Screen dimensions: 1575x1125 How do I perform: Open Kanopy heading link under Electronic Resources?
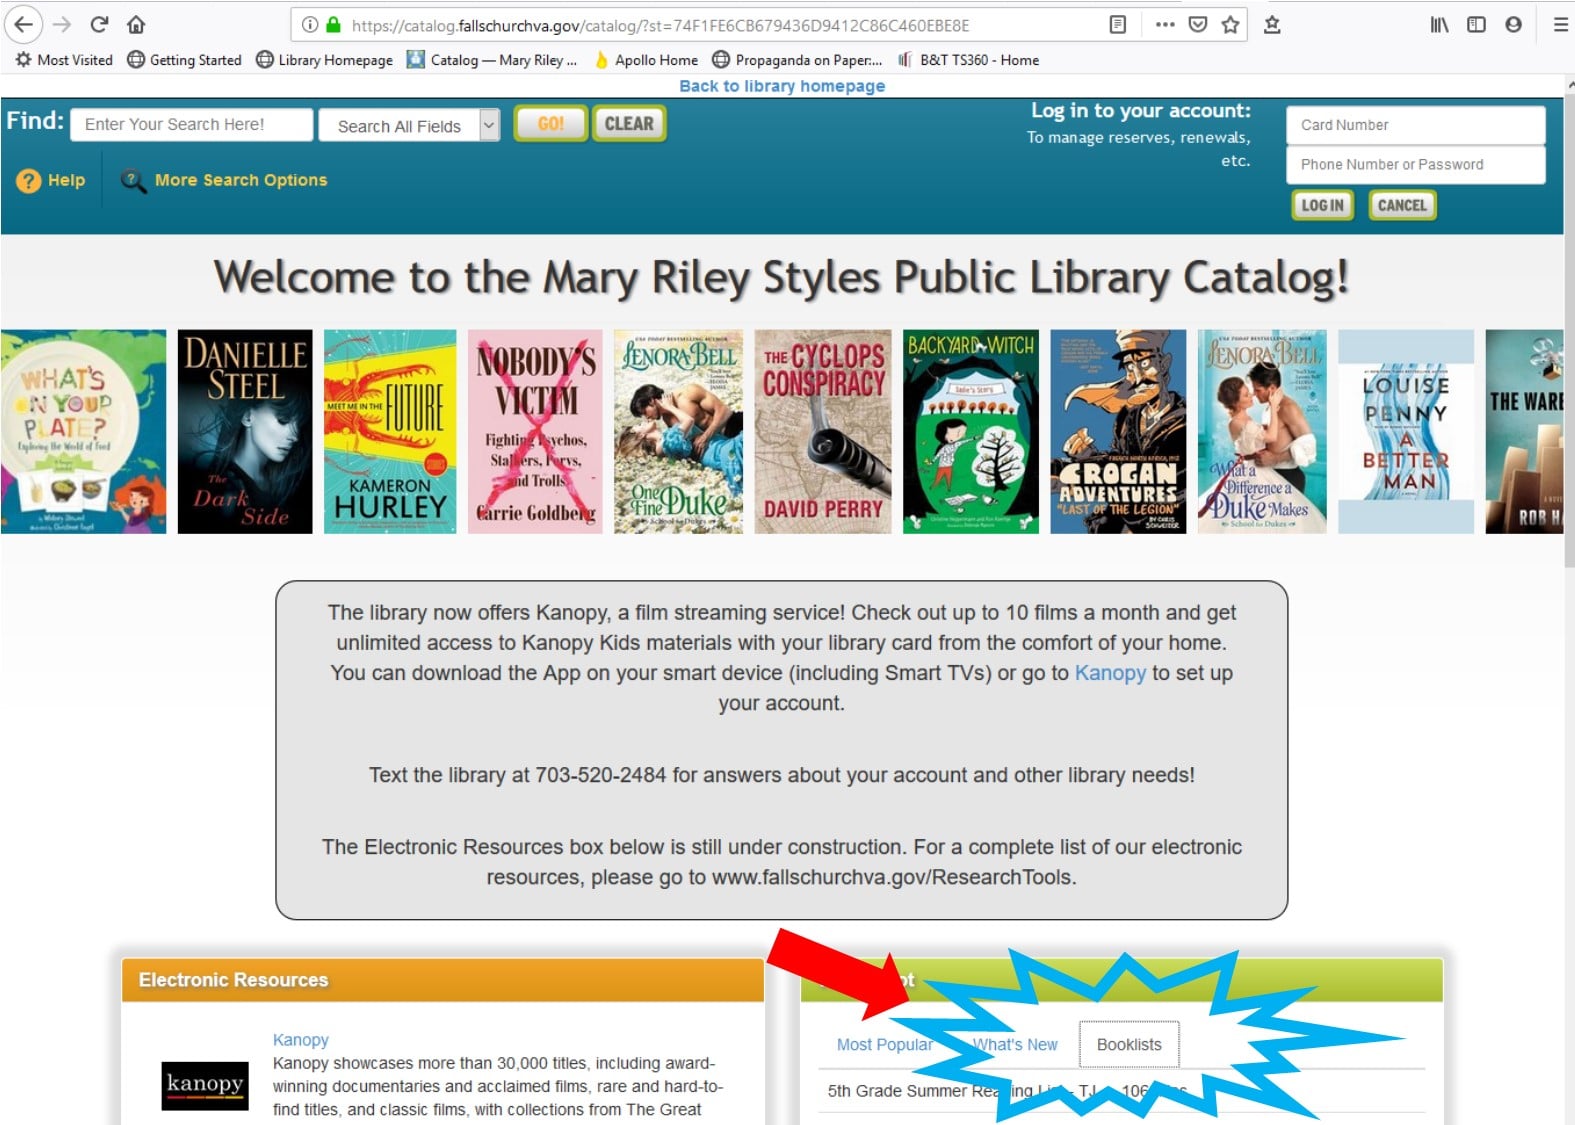point(300,1040)
